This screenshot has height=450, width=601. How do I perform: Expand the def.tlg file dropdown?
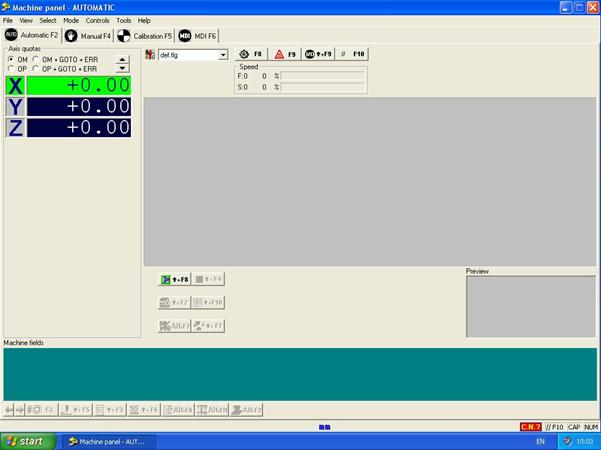coord(223,55)
